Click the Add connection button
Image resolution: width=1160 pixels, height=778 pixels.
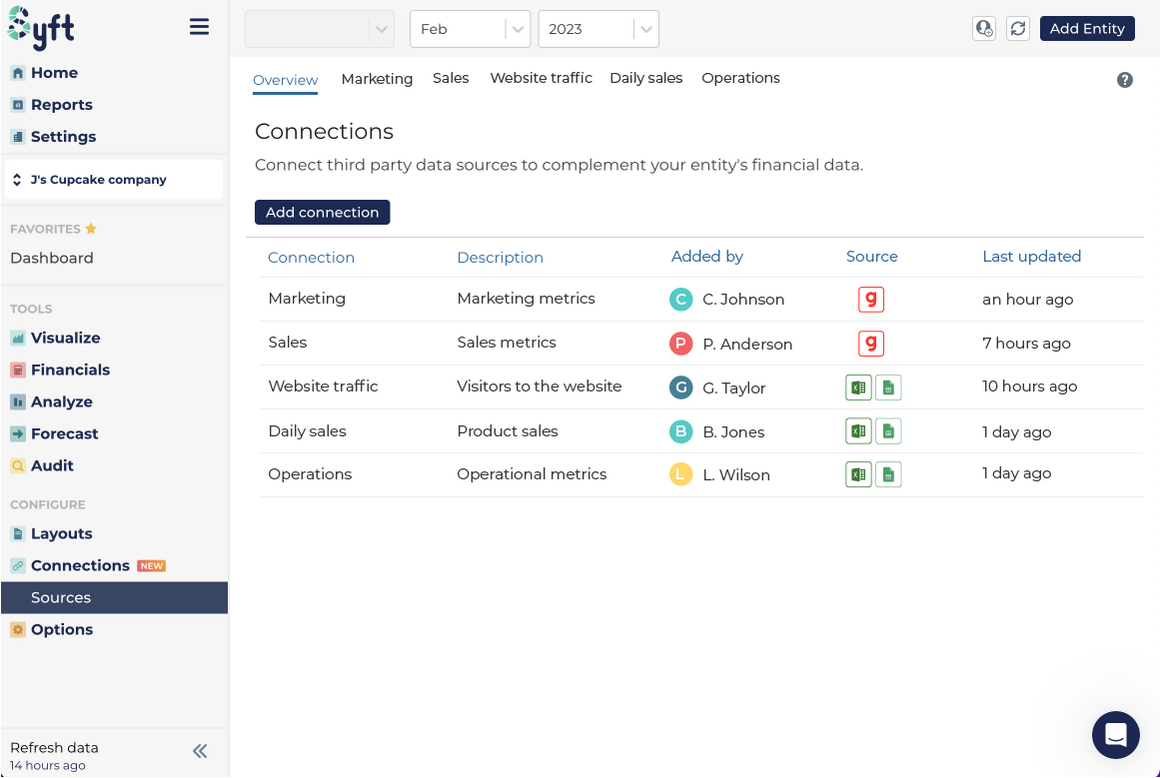(x=323, y=212)
